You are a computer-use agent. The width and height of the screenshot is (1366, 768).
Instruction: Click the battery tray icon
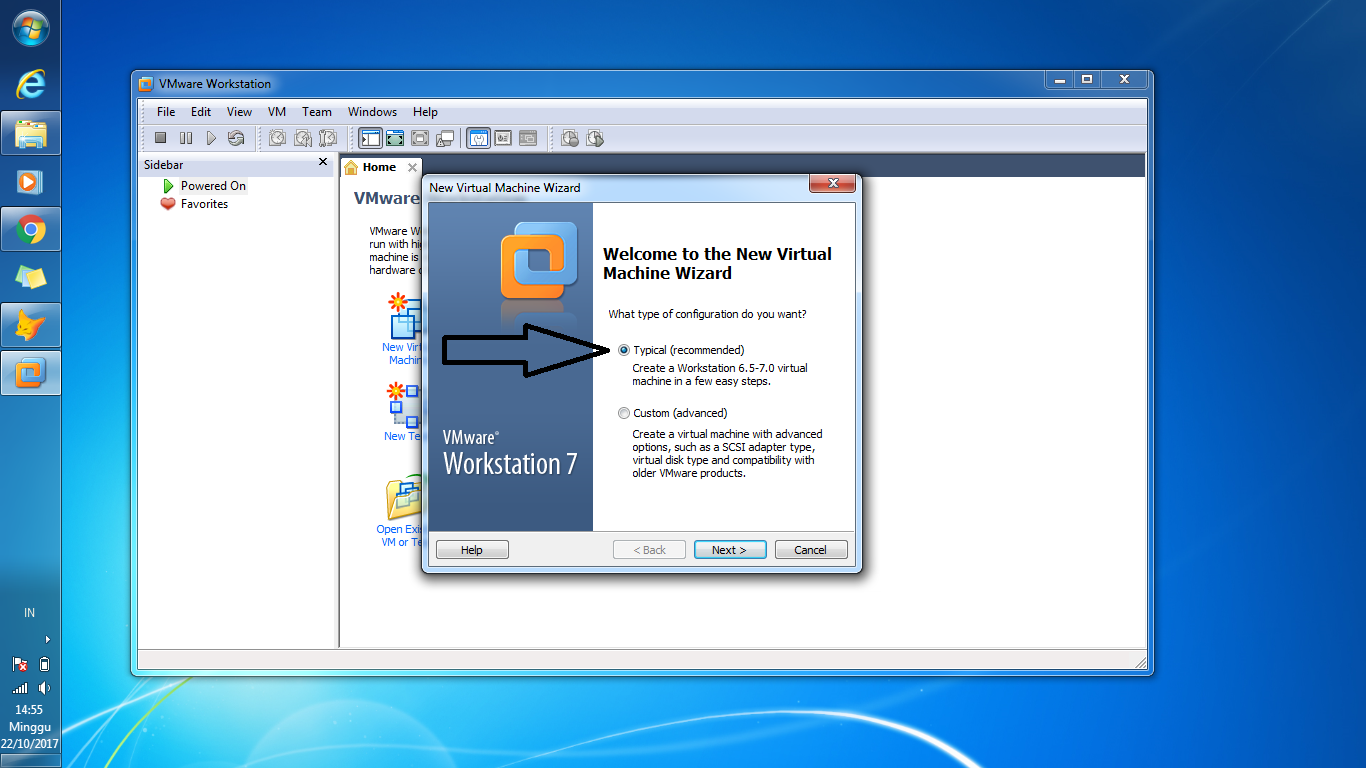(x=44, y=664)
